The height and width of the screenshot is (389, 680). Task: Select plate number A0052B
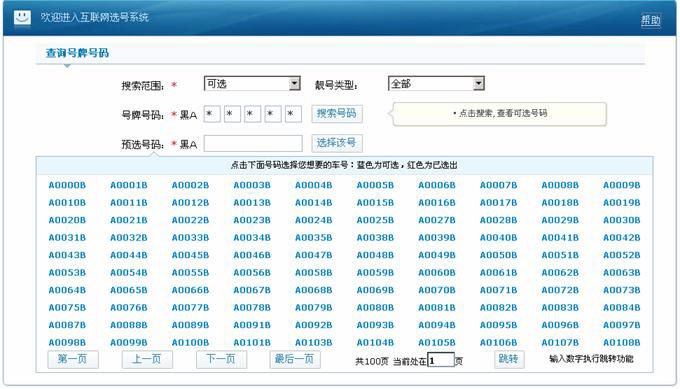pyautogui.click(x=621, y=255)
